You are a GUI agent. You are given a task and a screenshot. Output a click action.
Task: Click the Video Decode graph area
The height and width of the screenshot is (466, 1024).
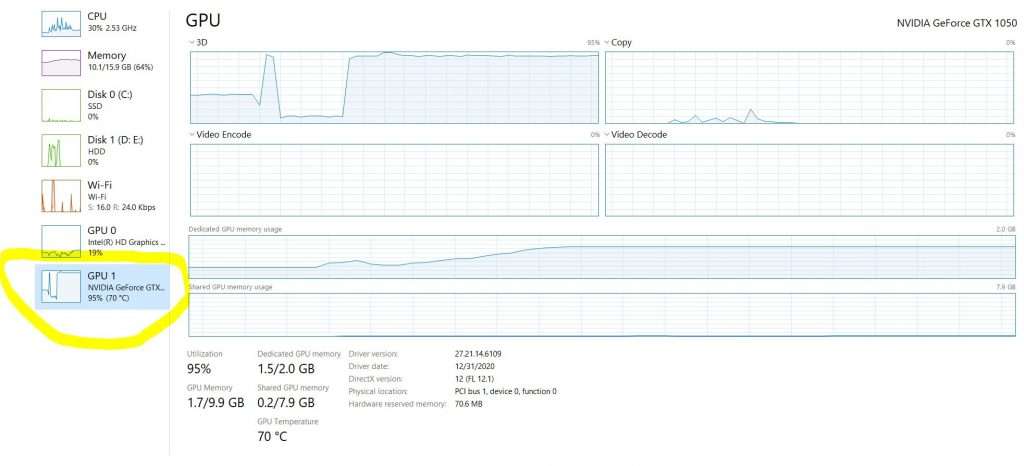click(810, 180)
